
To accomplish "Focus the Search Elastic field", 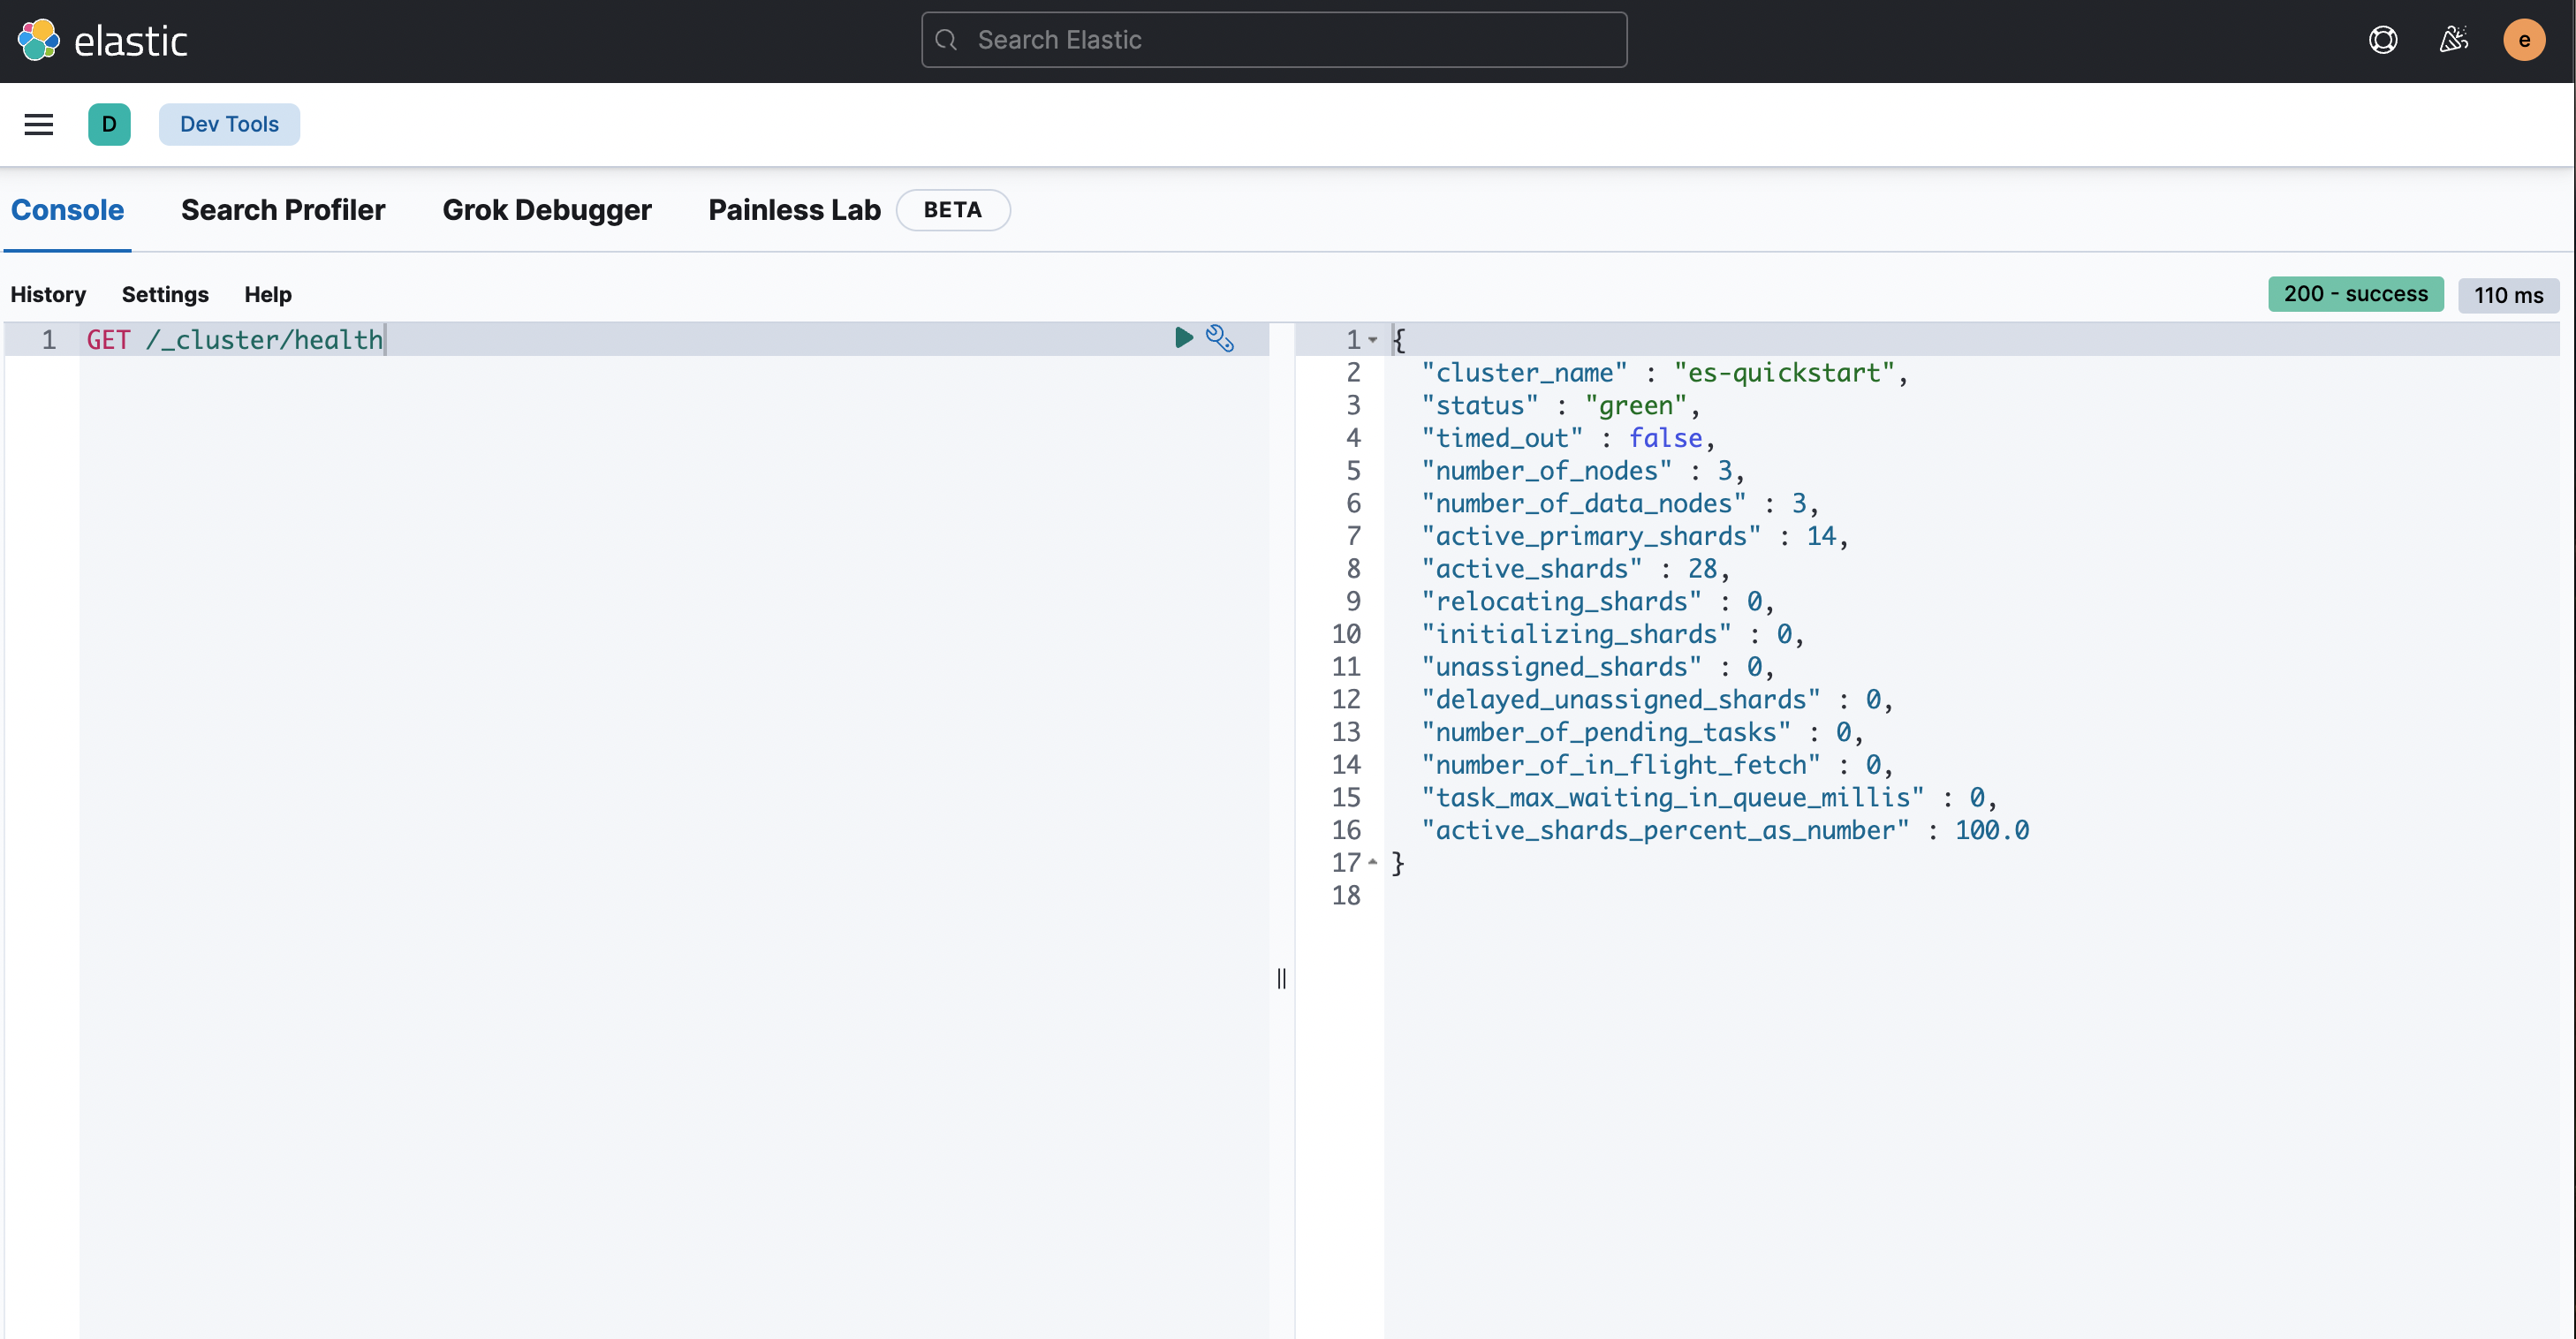I will pos(1274,40).
